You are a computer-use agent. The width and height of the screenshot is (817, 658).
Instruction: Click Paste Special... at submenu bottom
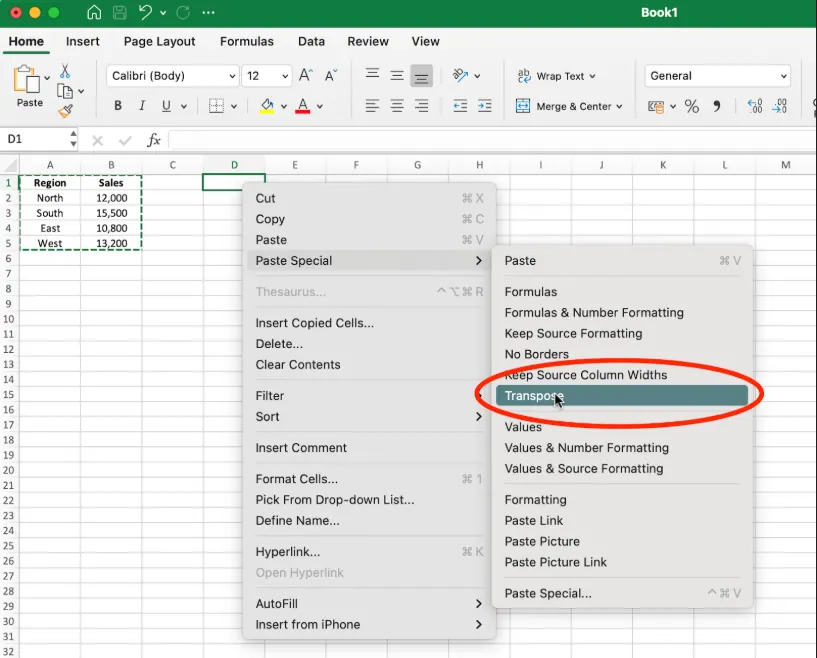[x=547, y=593]
